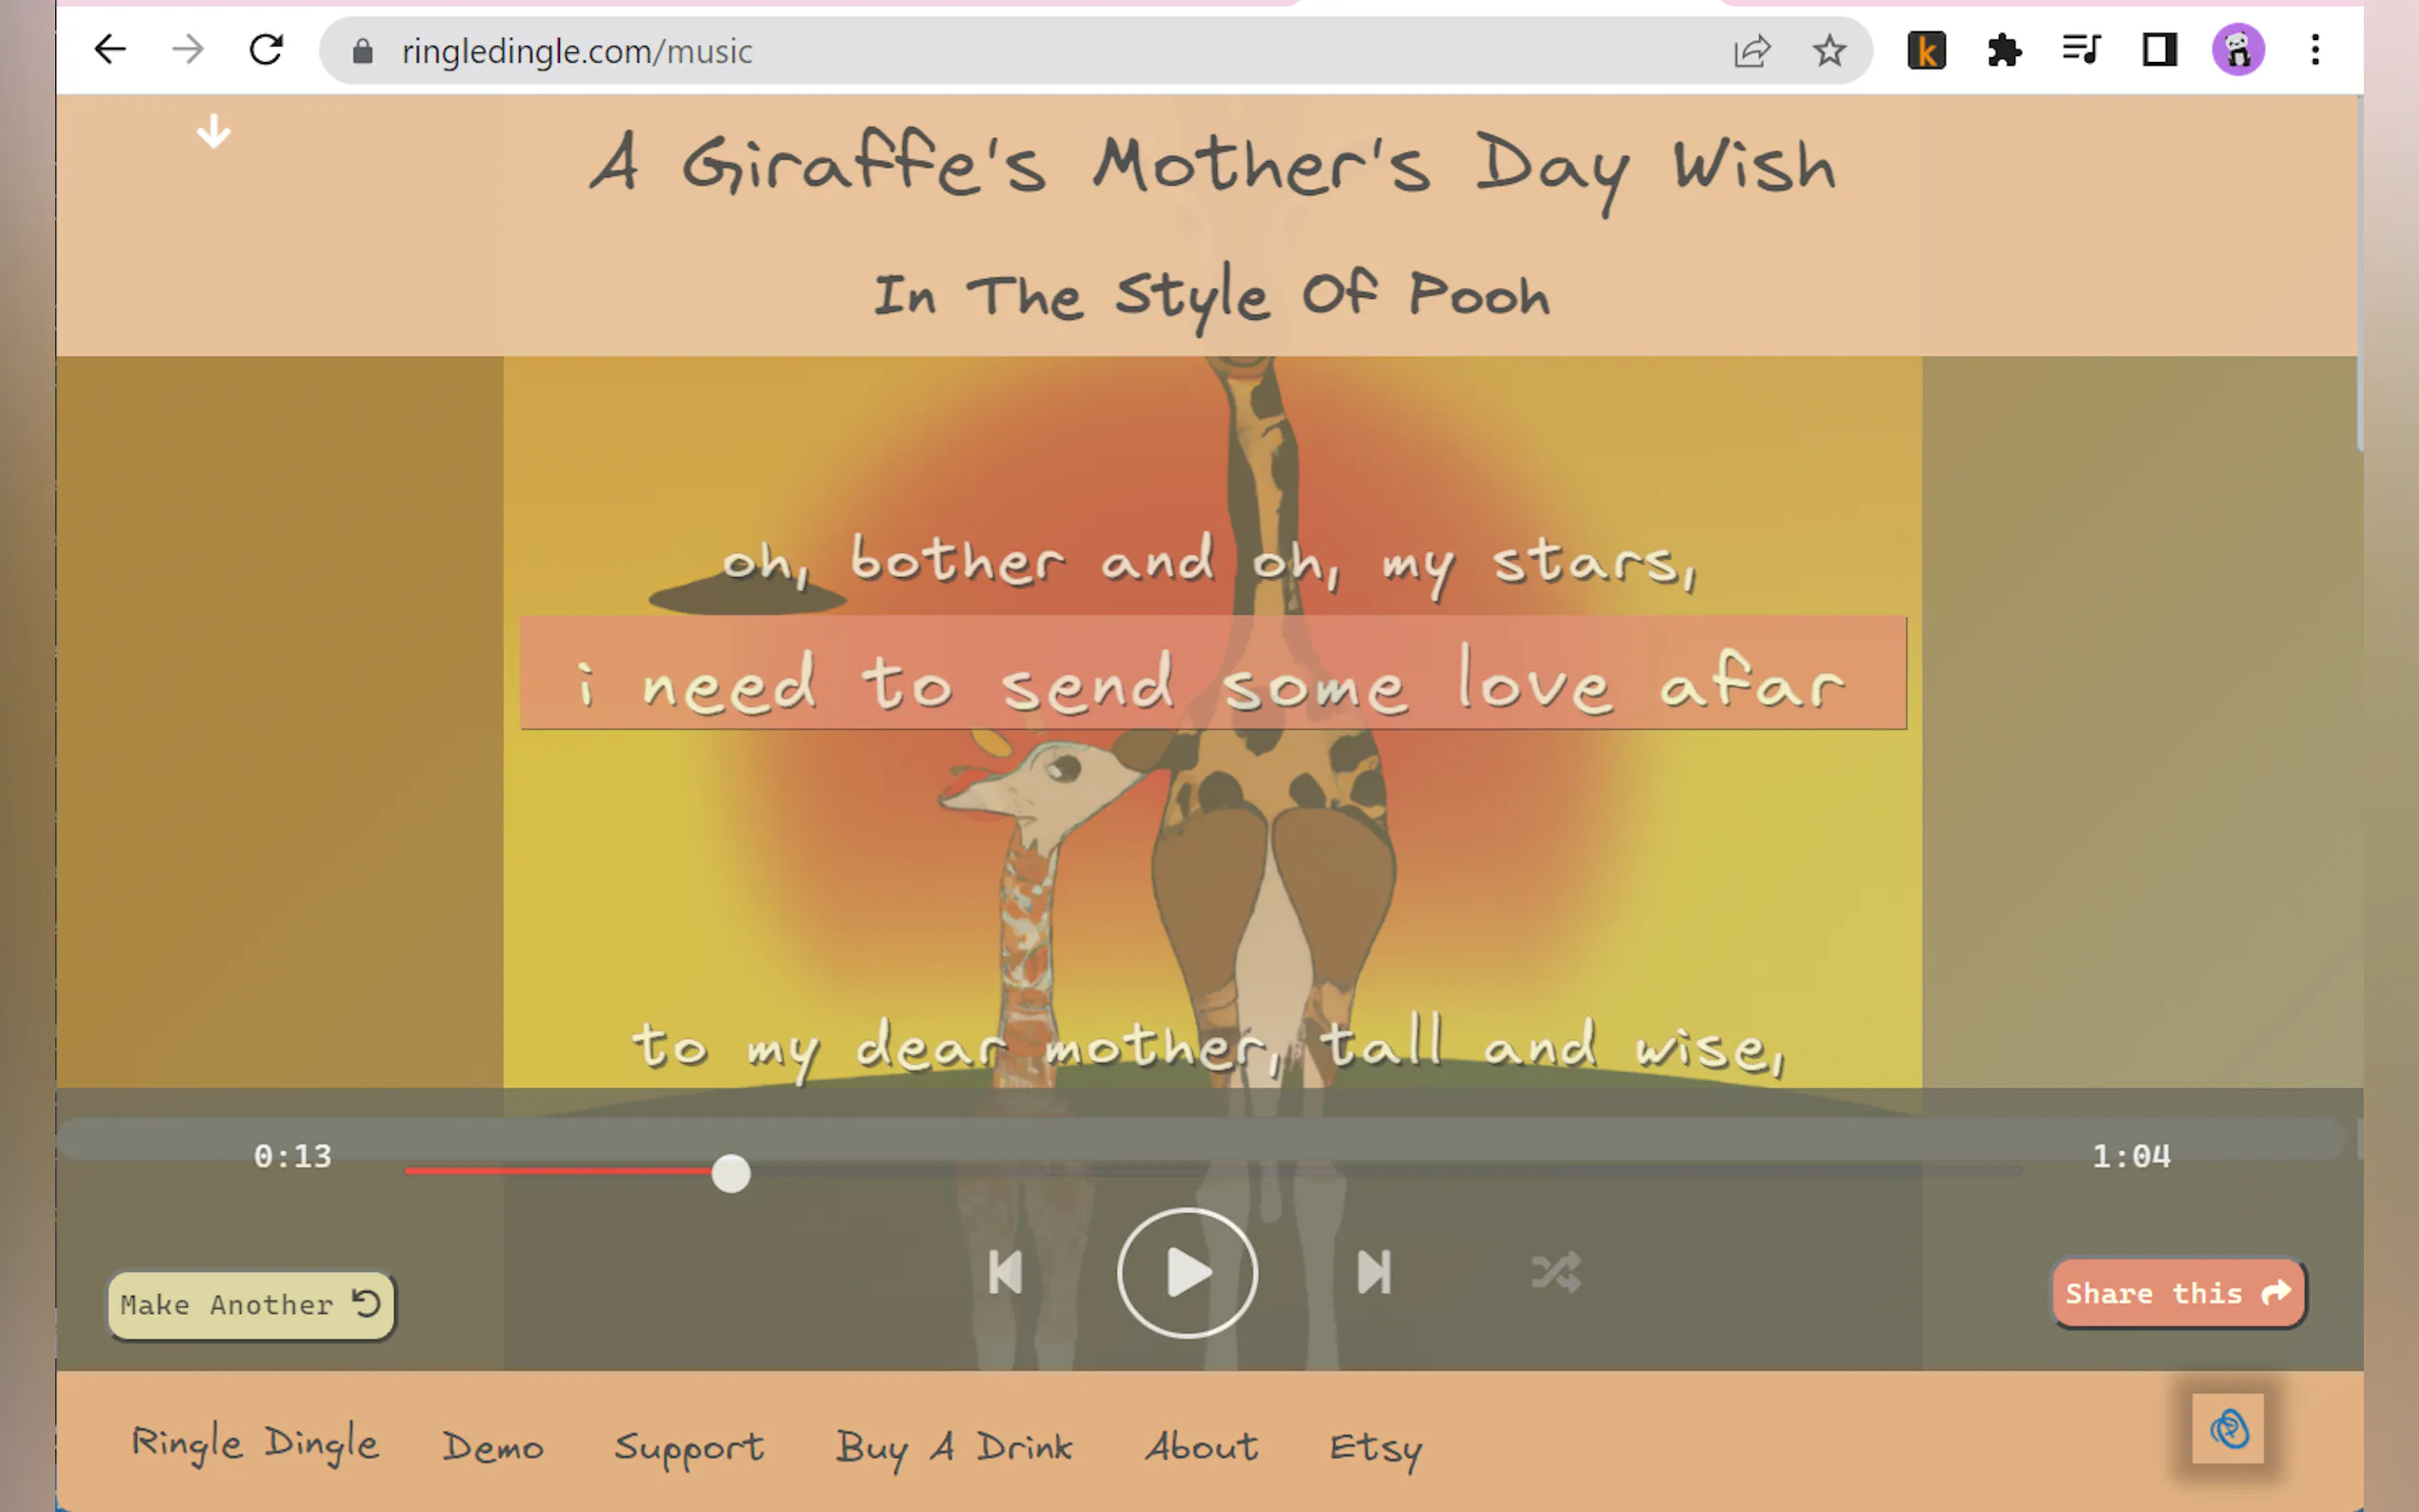Click the Make Another button

tap(251, 1305)
